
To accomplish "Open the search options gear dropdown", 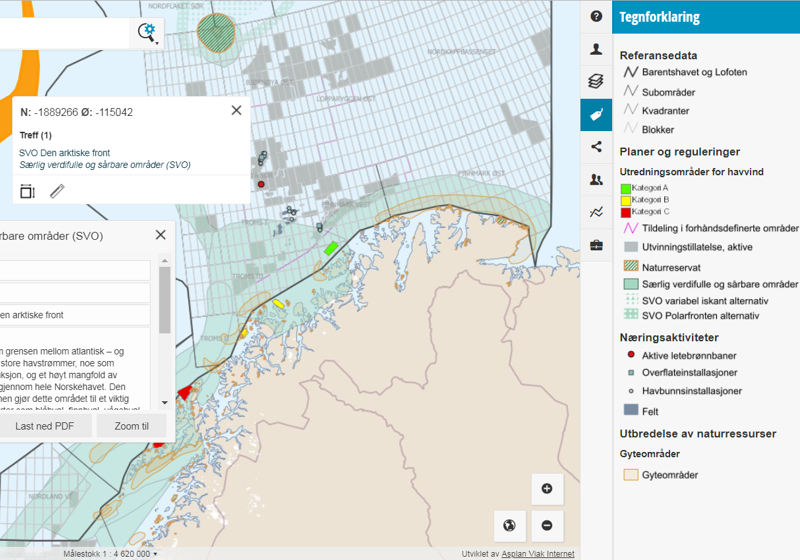I will pyautogui.click(x=148, y=33).
